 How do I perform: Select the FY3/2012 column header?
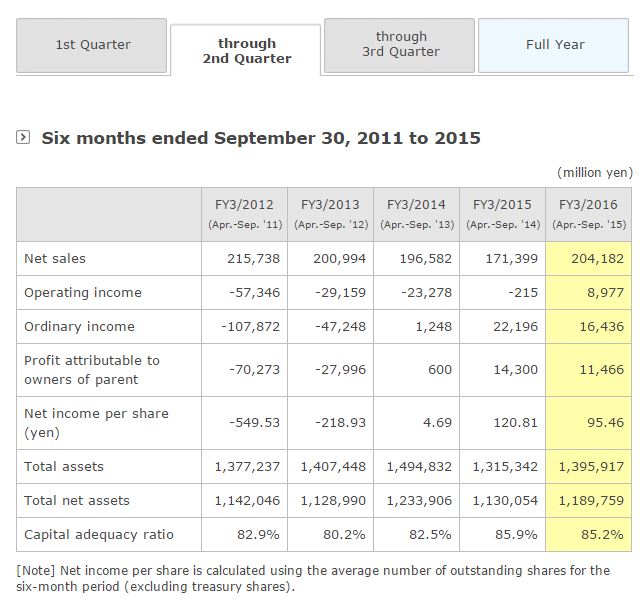click(x=244, y=213)
